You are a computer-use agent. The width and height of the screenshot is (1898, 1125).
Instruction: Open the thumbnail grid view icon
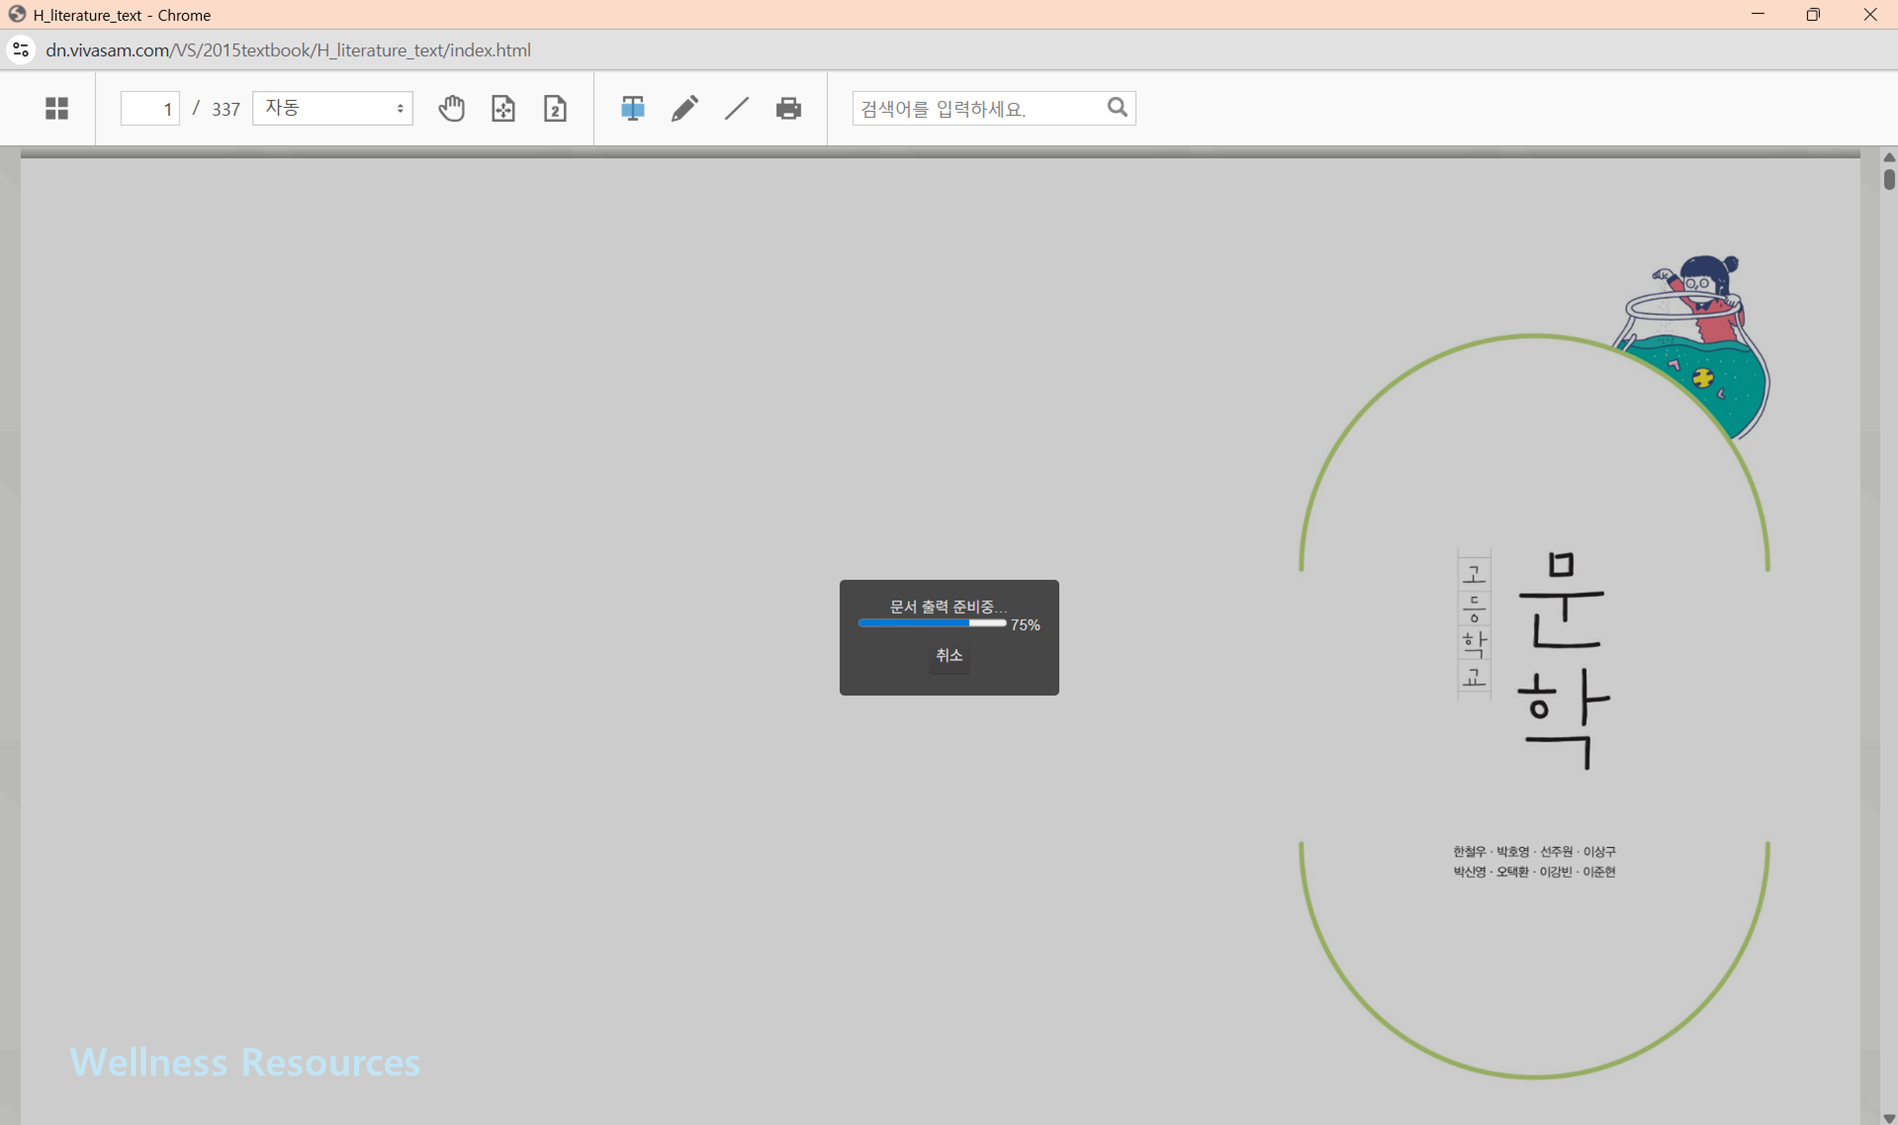[57, 108]
